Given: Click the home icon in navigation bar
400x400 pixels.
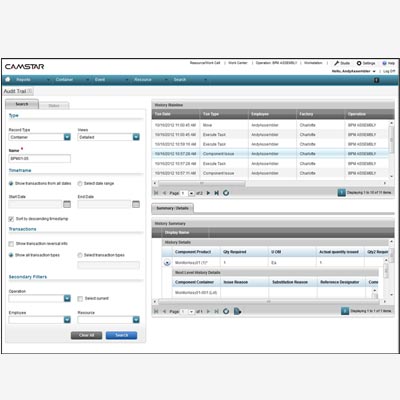Looking at the screenshot, I should pos(8,79).
